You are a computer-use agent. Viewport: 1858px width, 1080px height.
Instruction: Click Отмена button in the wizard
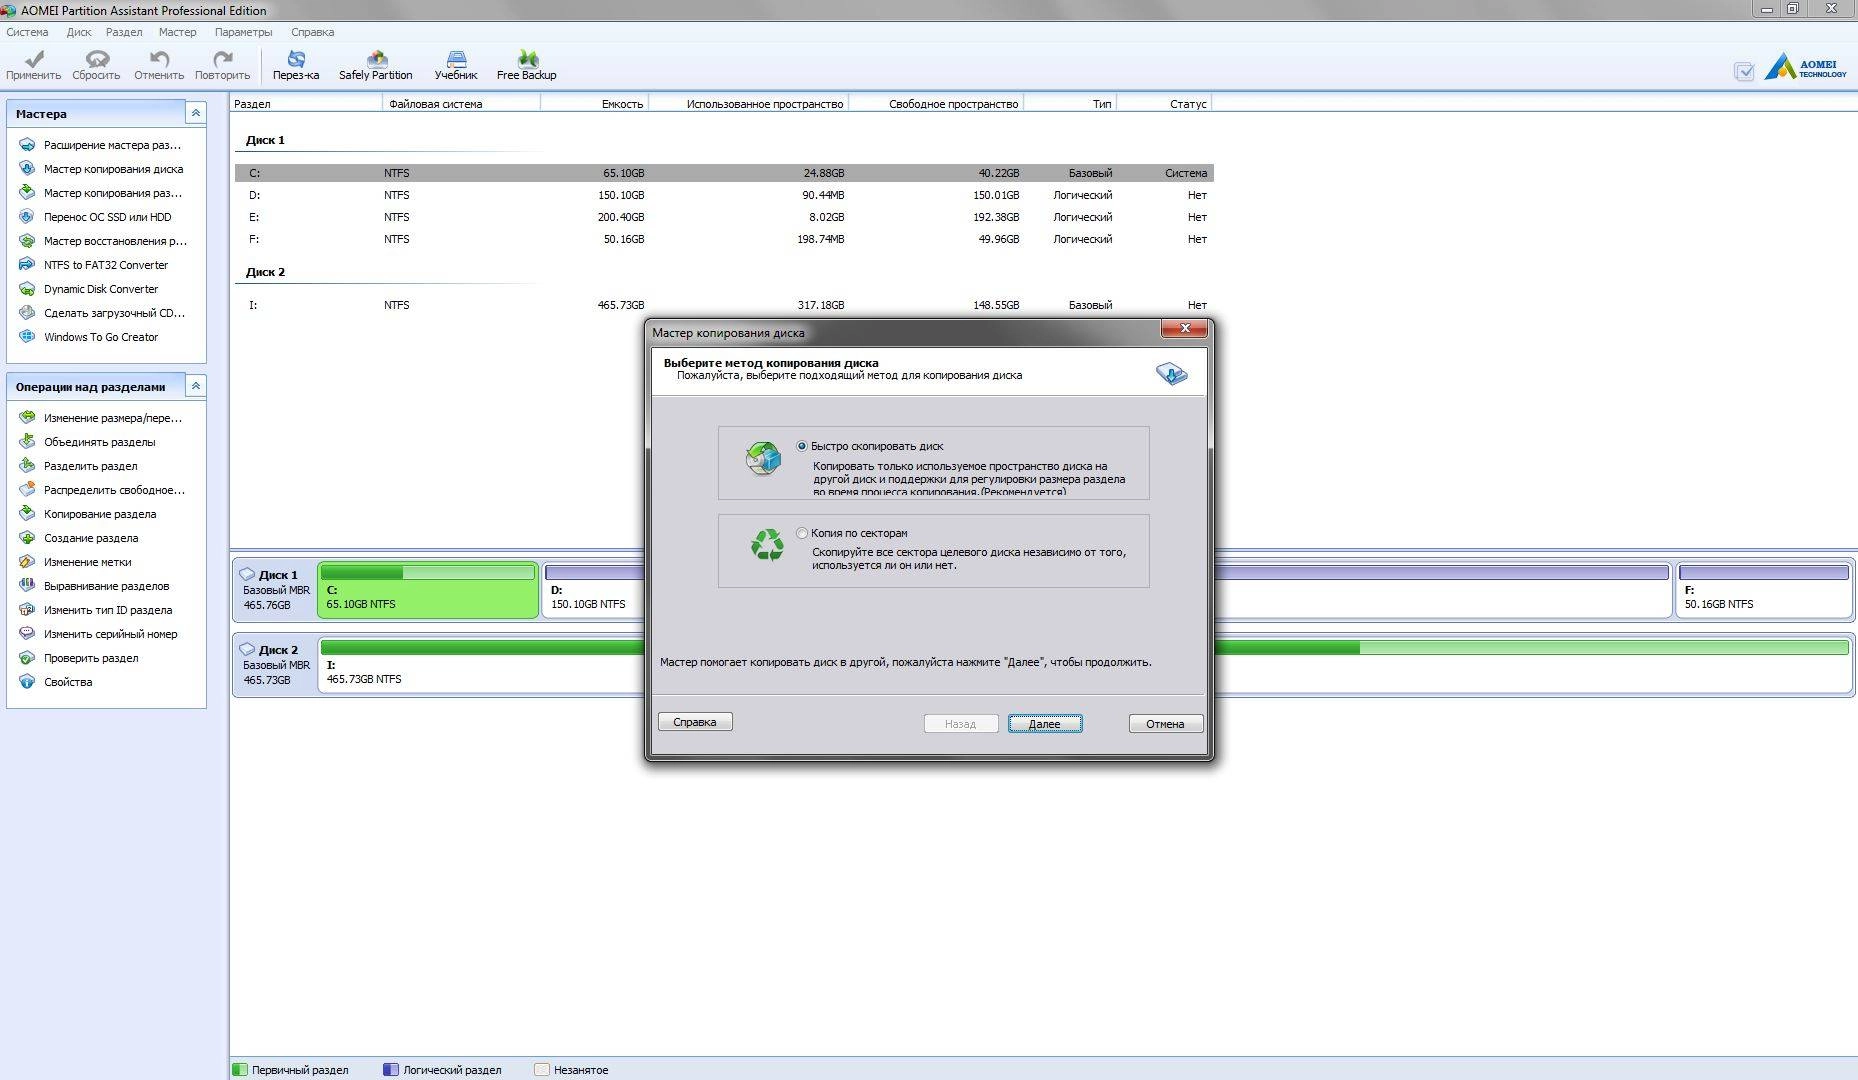tap(1165, 723)
